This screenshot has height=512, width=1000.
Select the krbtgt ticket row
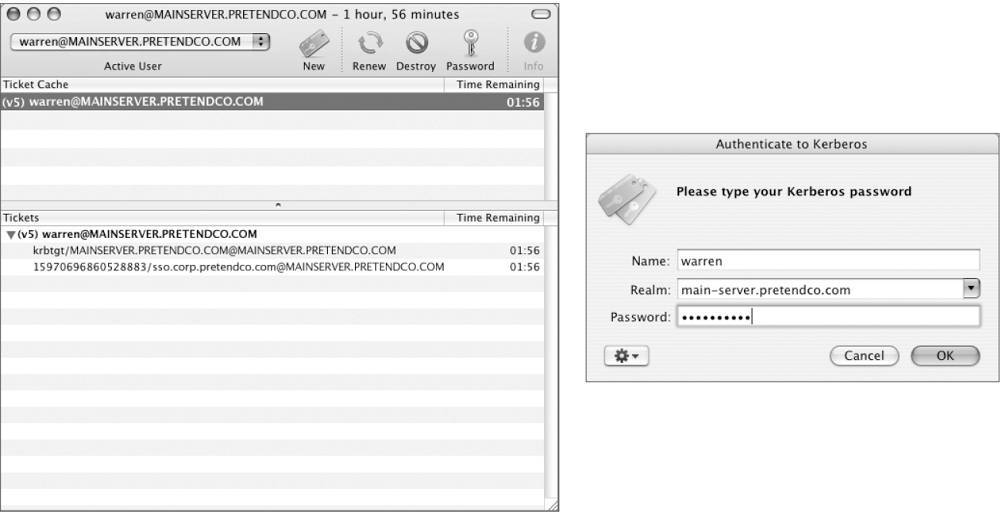coord(272,251)
